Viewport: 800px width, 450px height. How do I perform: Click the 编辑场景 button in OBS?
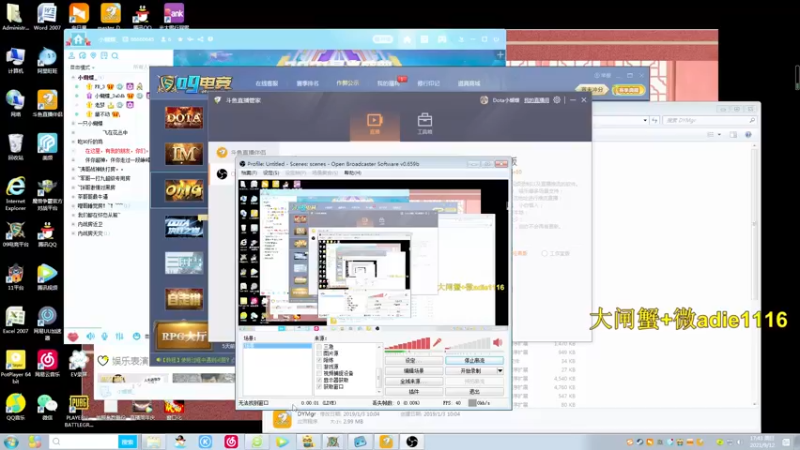tap(414, 371)
